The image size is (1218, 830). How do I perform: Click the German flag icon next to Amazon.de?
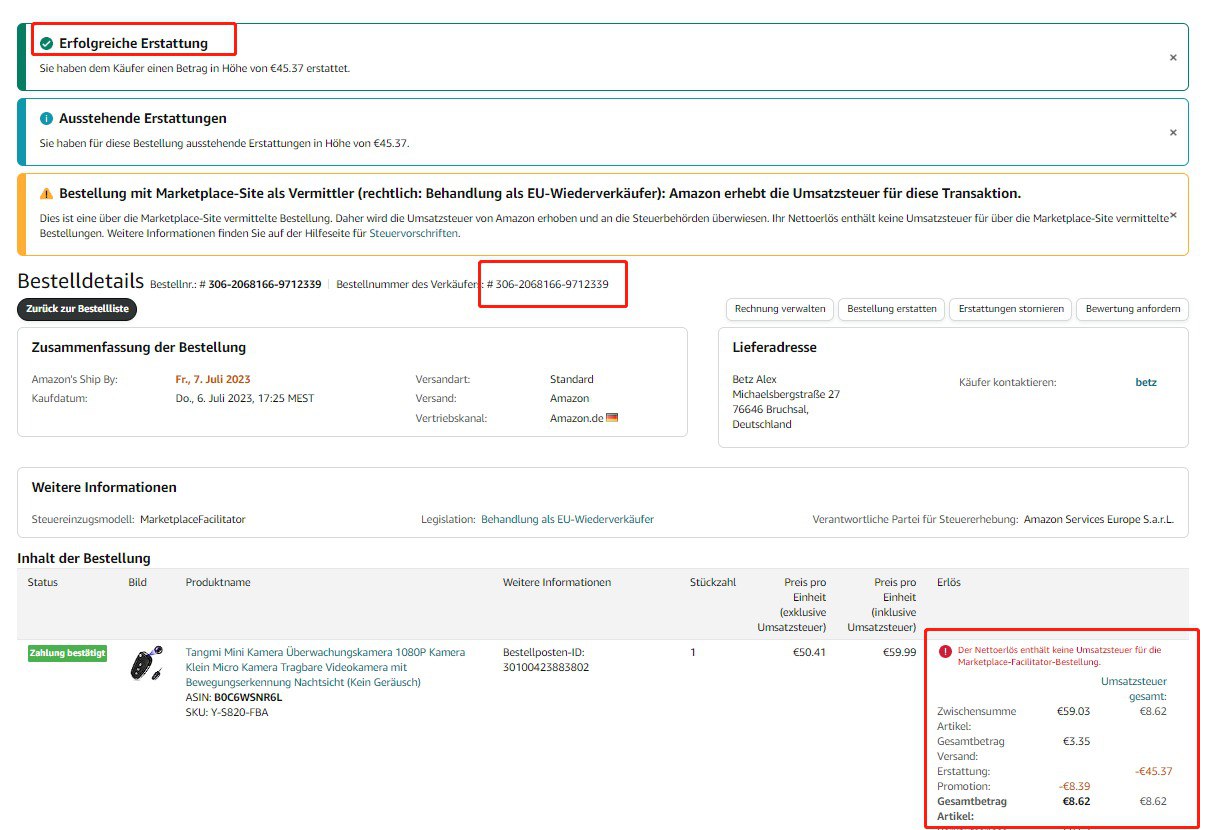(x=612, y=418)
